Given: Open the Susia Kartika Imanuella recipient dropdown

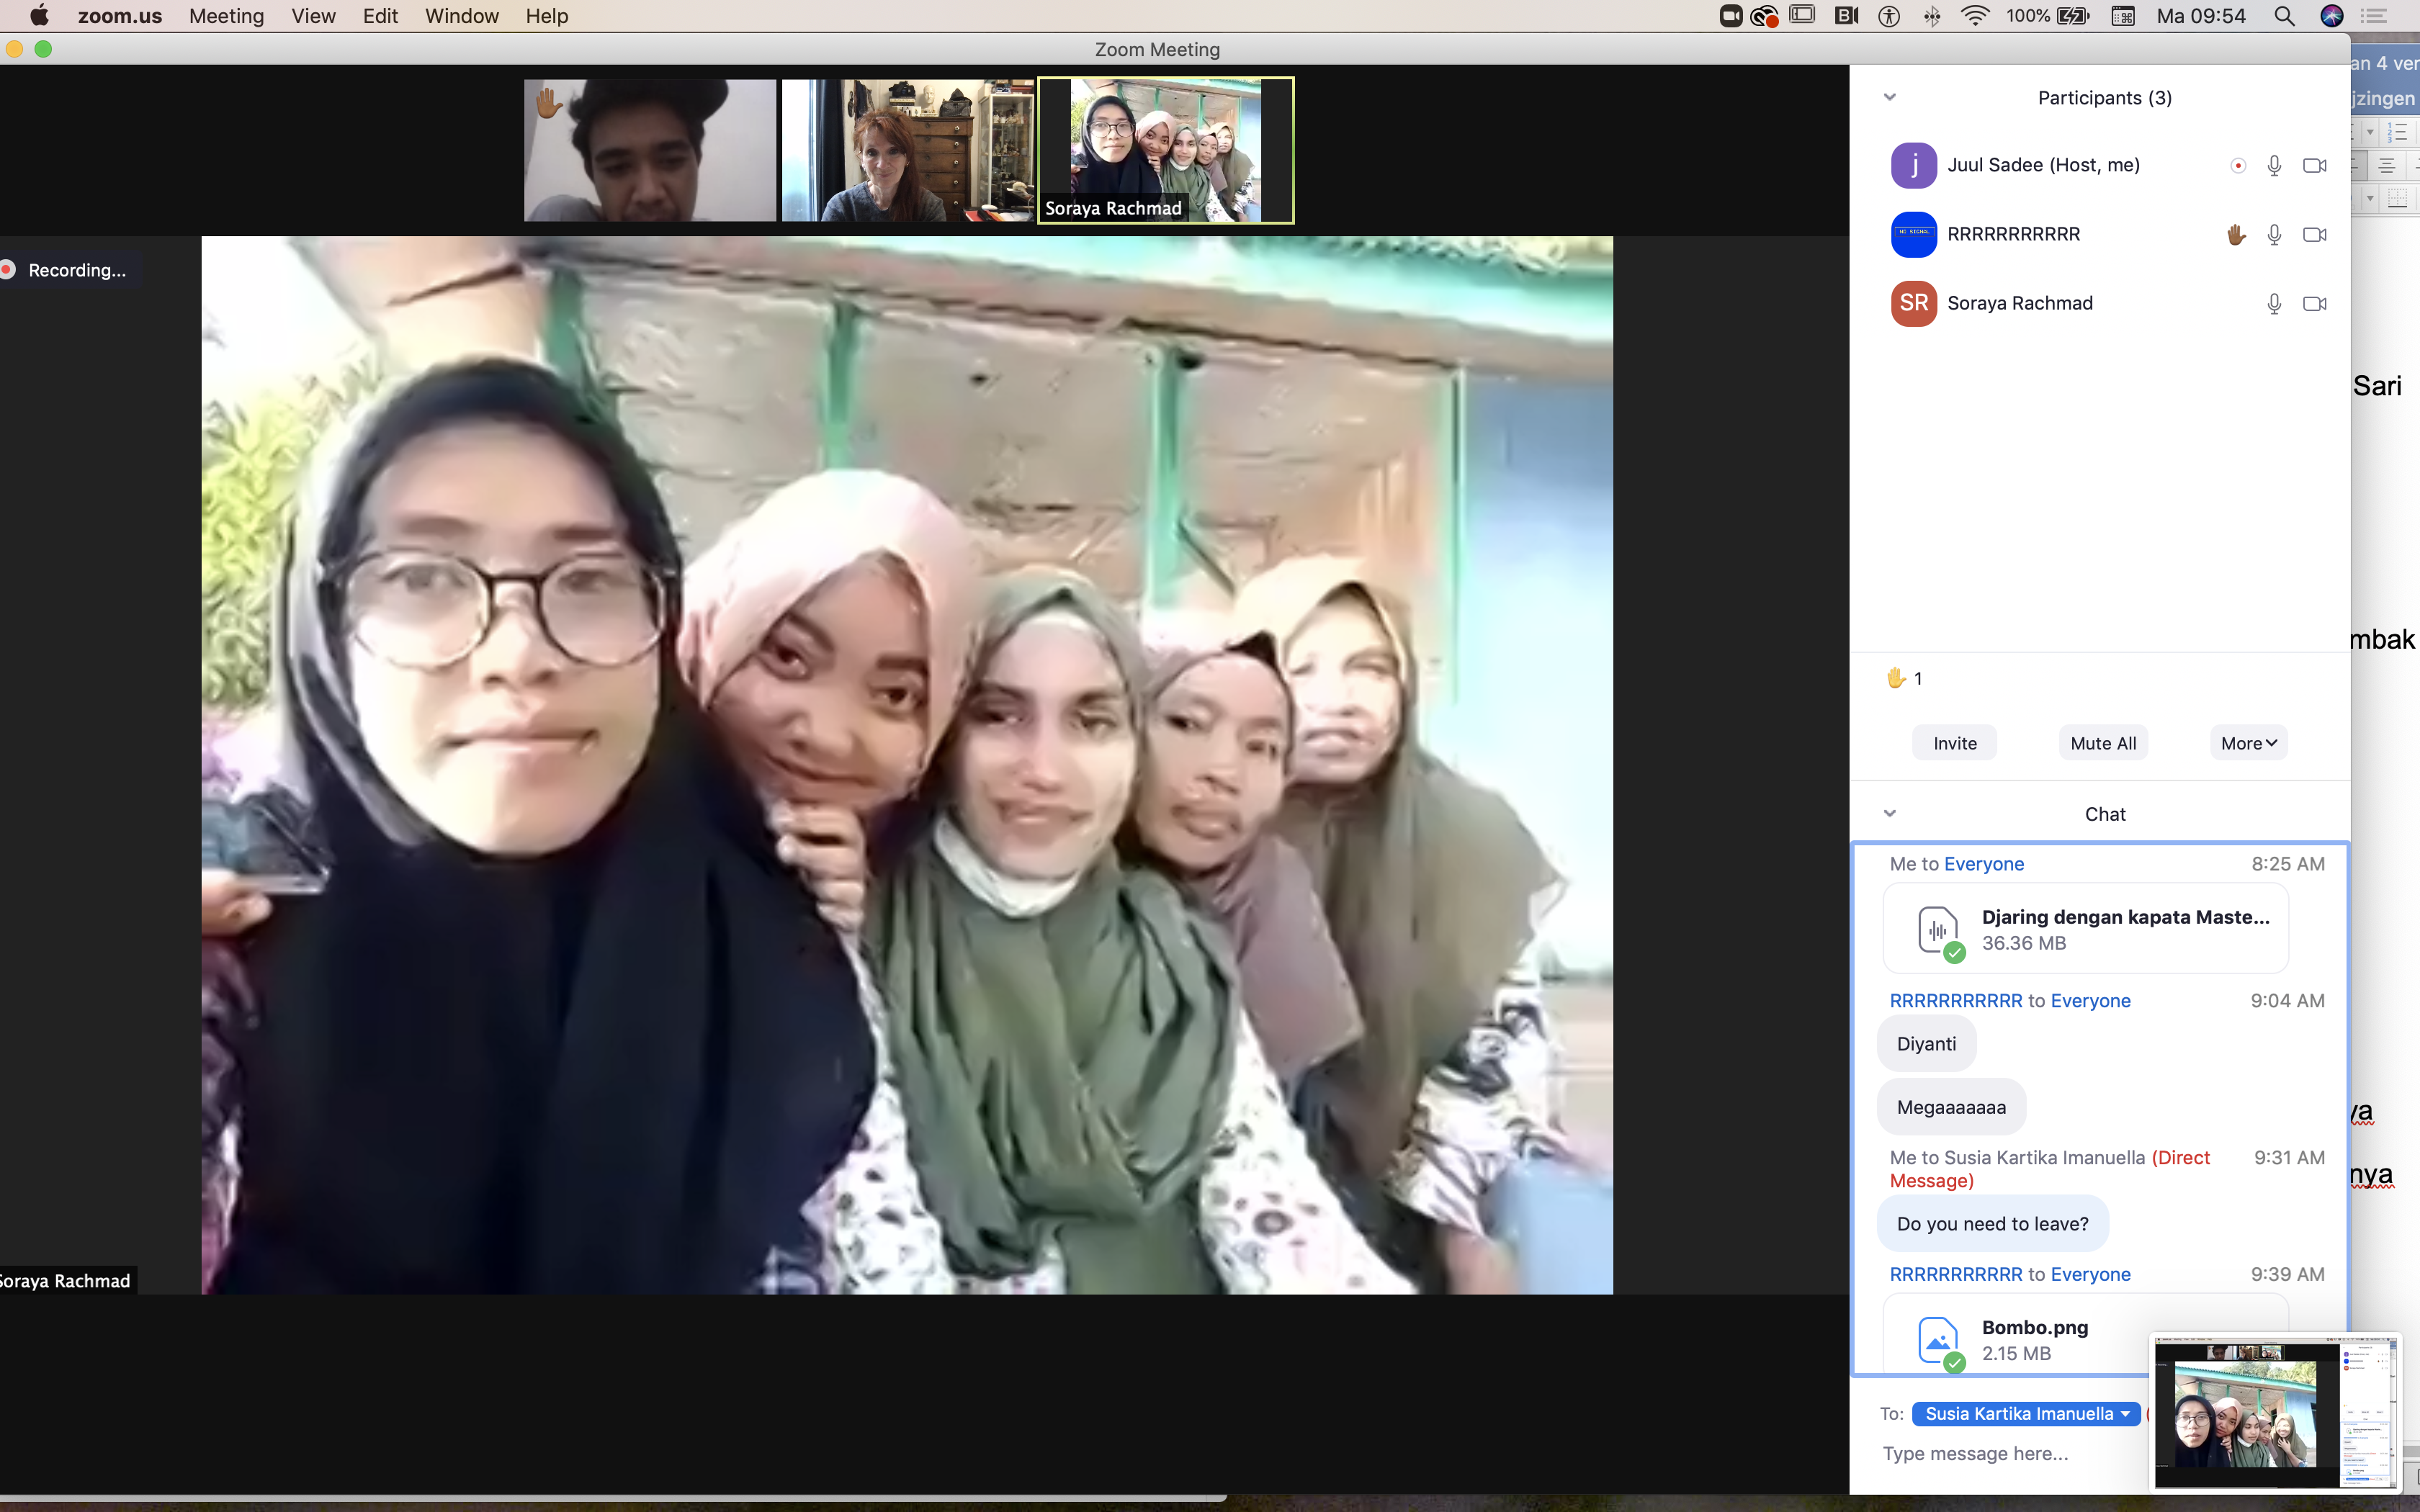Looking at the screenshot, I should click(2026, 1413).
